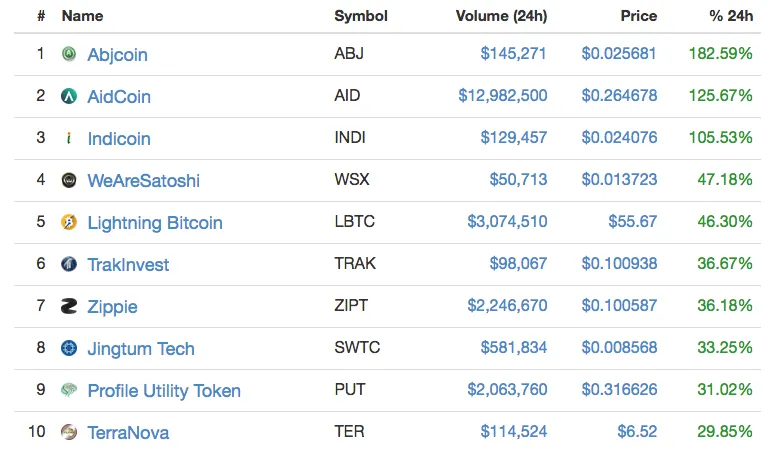The height and width of the screenshot is (450, 774).
Task: Open the Zippie name link
Action: point(113,307)
